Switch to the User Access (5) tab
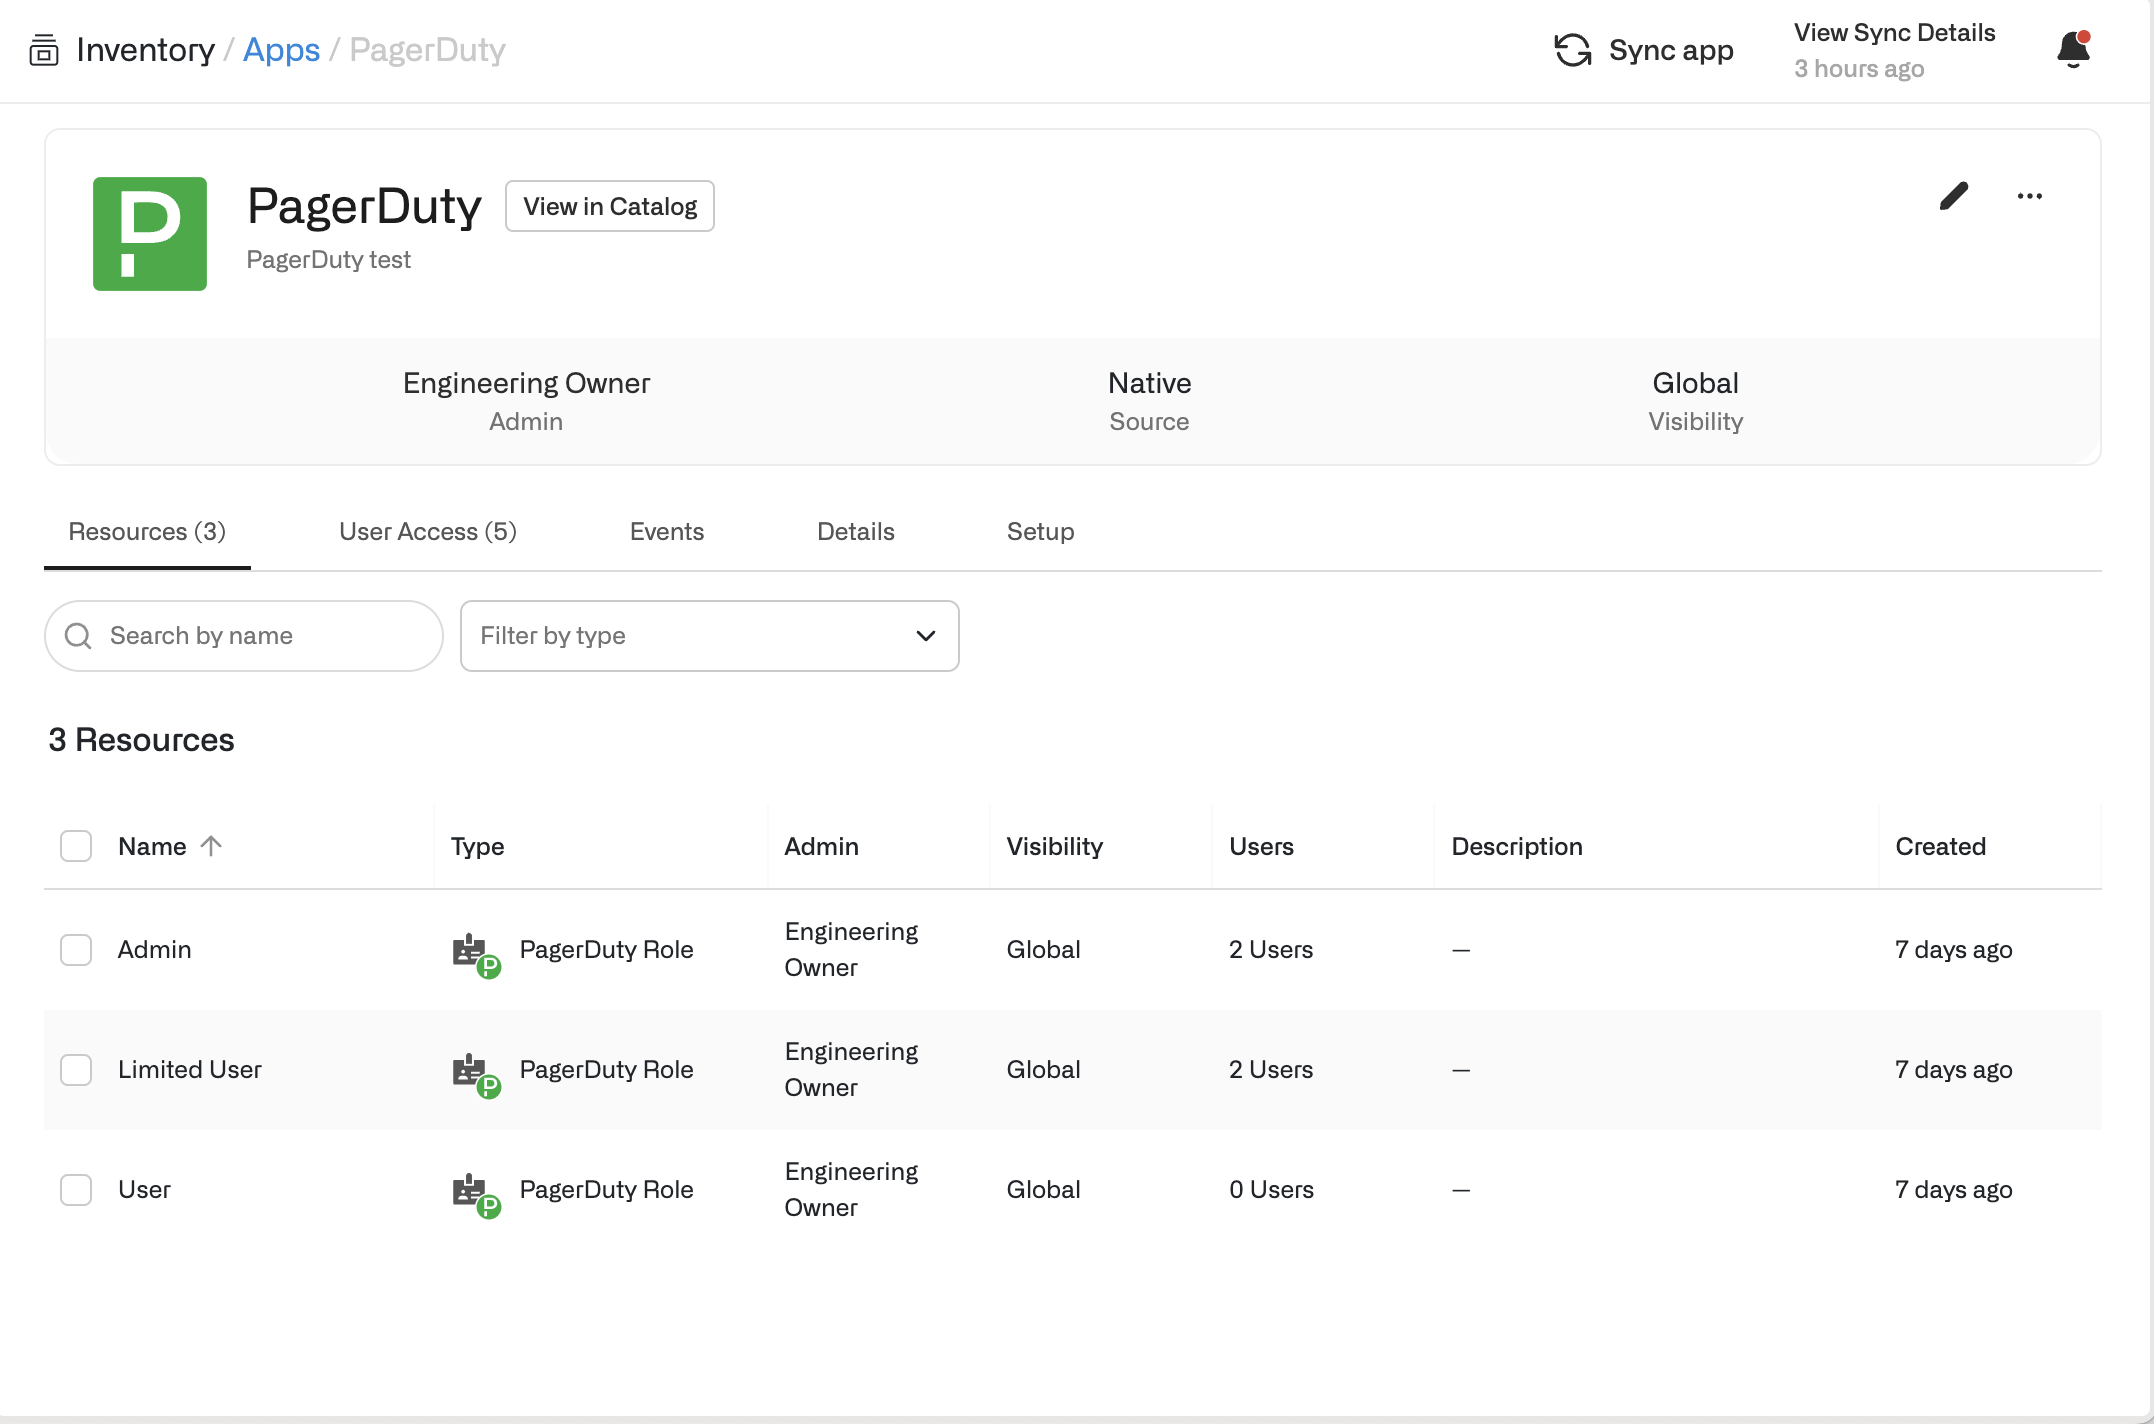This screenshot has height=1424, width=2154. tap(428, 532)
